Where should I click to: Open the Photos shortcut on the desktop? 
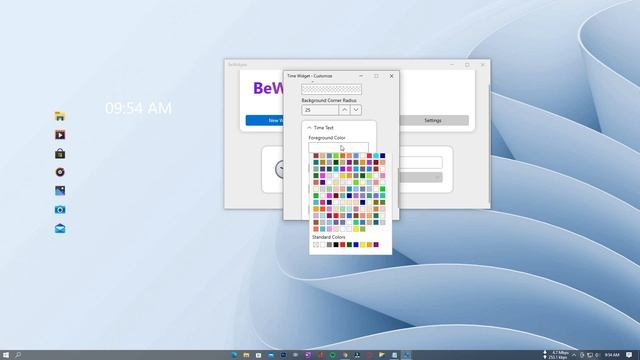pyautogui.click(x=60, y=191)
